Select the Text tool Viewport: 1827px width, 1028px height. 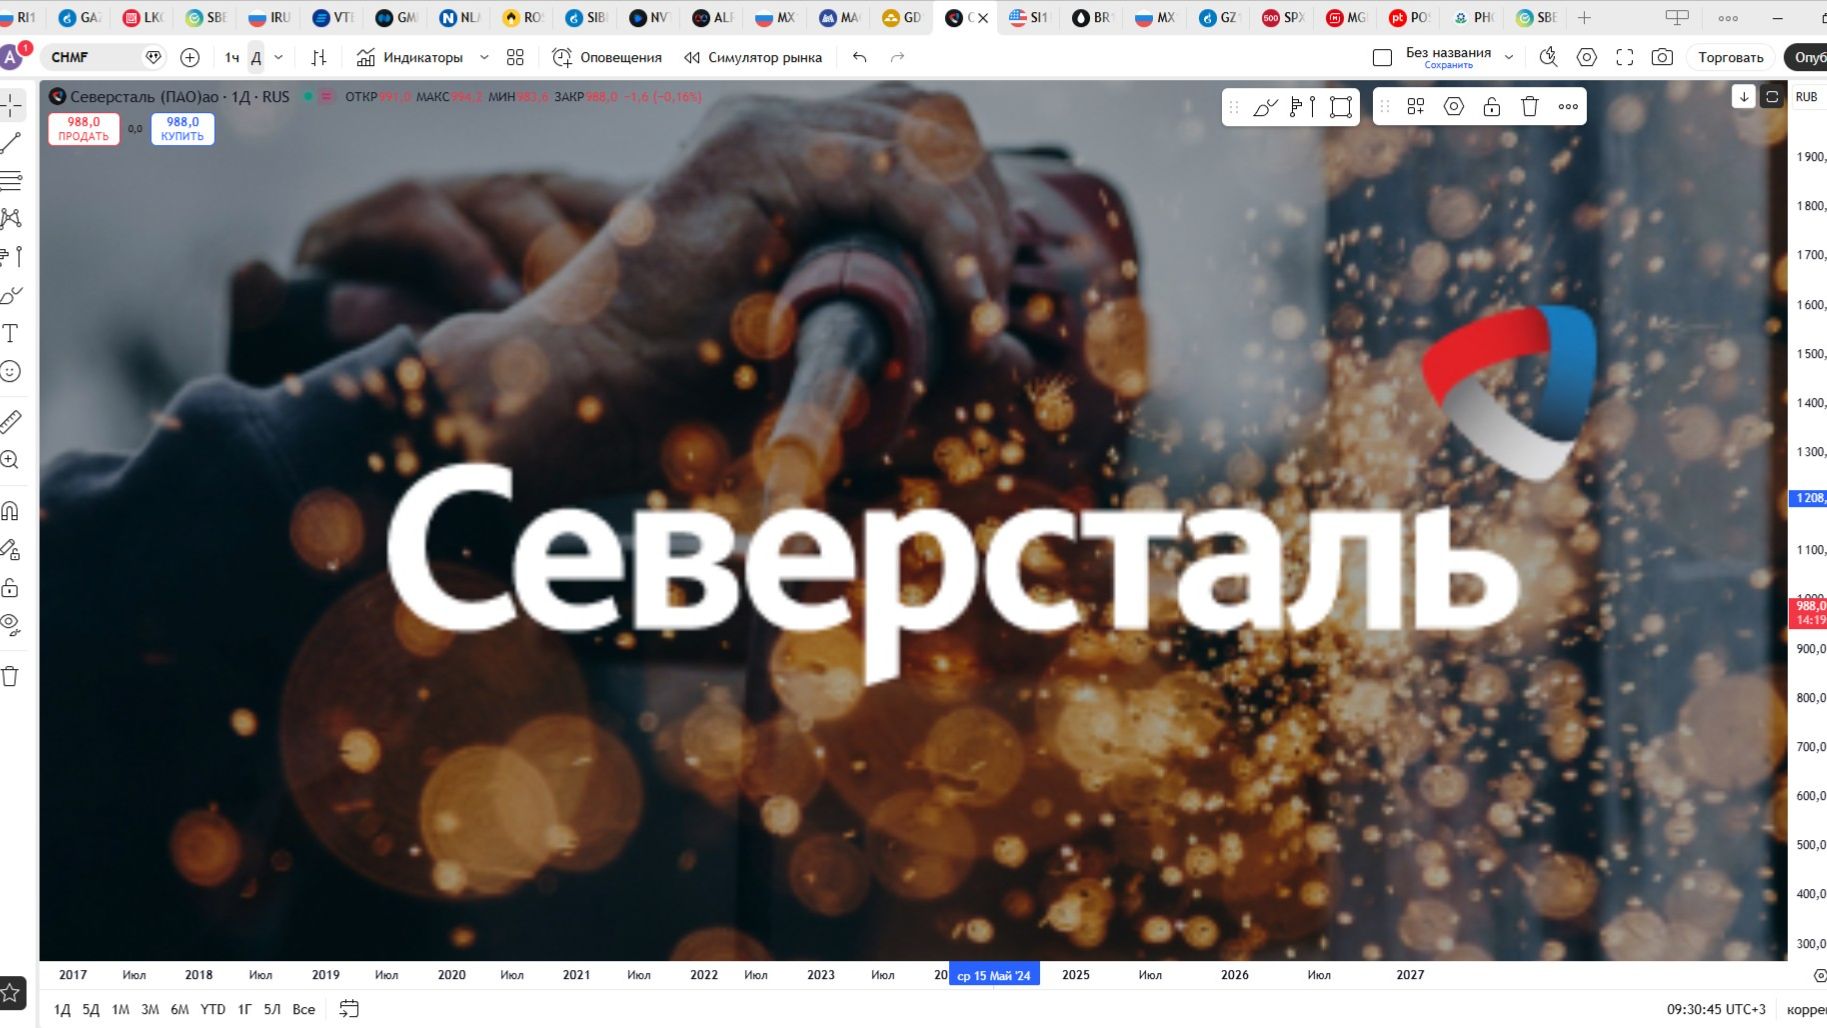(x=11, y=333)
